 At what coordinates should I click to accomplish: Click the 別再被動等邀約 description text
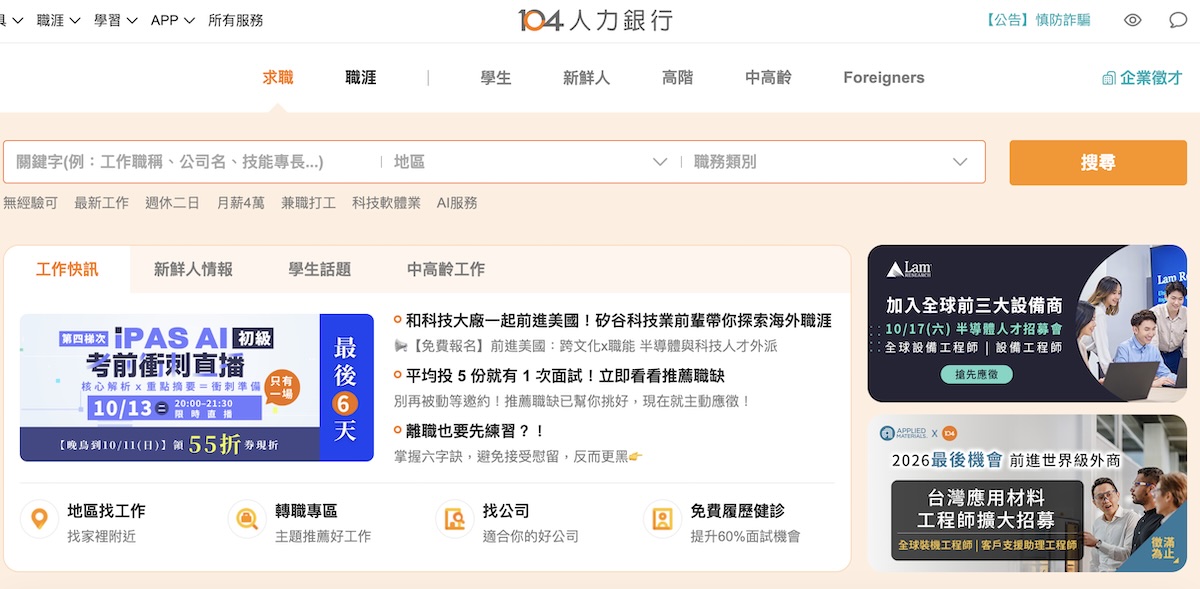click(x=572, y=401)
